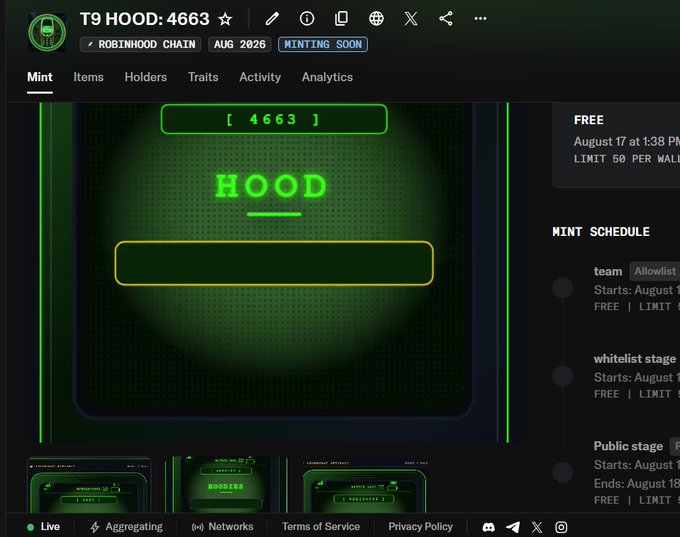680x537 pixels.
Task: Click the ROBINHOOD CHAIN badge
Action: (141, 44)
